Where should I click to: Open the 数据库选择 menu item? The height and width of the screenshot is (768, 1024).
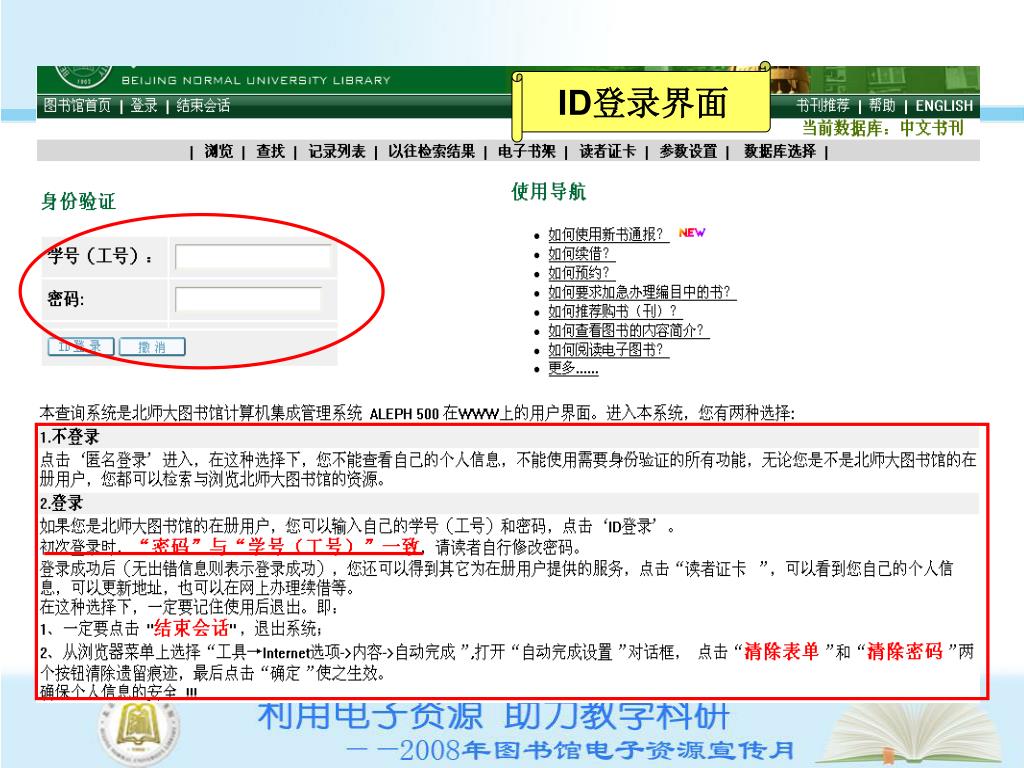point(780,152)
